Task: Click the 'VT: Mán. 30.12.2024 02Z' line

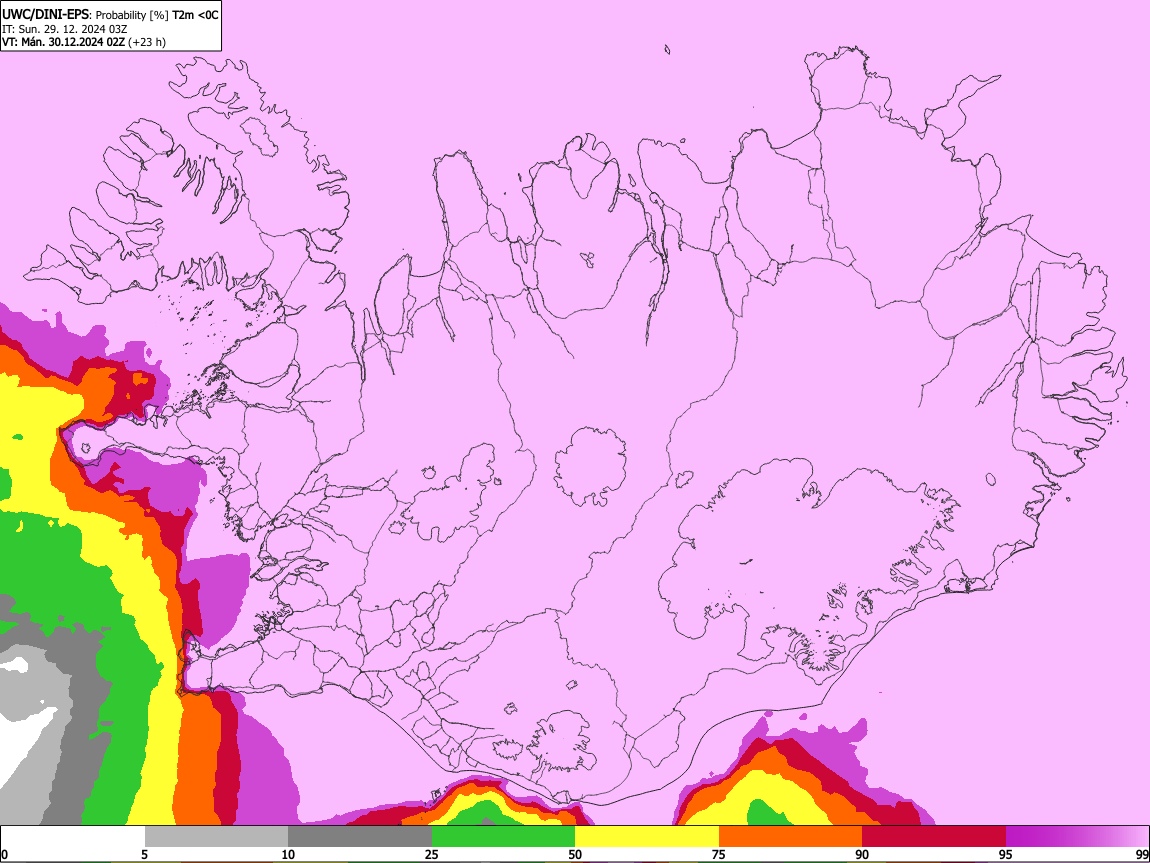Action: tap(64, 42)
